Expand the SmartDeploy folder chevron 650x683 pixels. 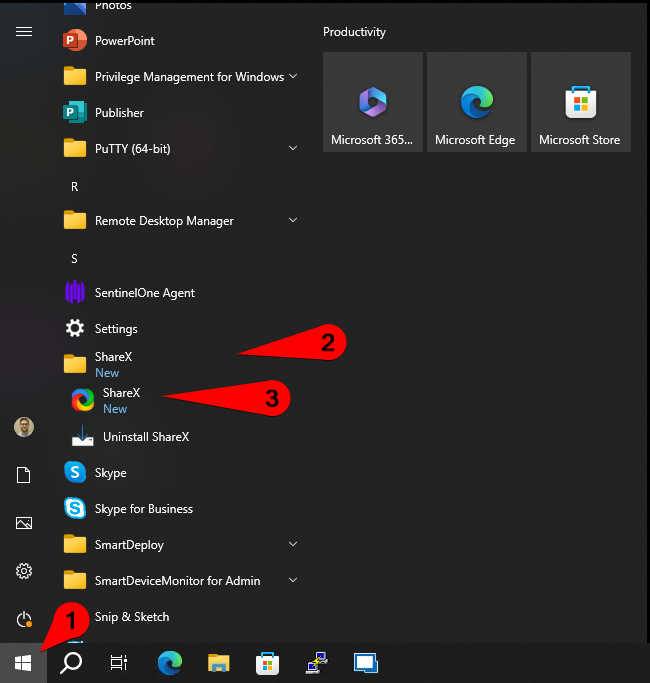(293, 544)
